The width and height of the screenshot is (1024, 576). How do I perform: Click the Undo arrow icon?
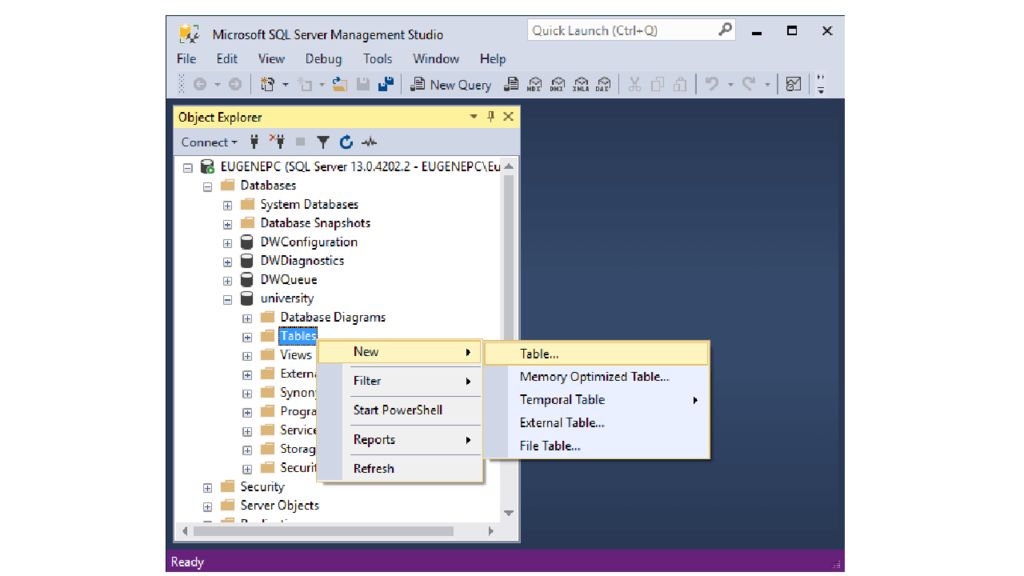pos(712,84)
